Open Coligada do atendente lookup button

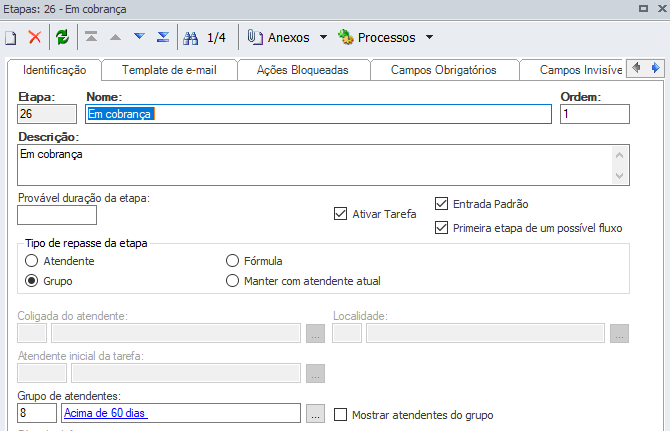315,333
